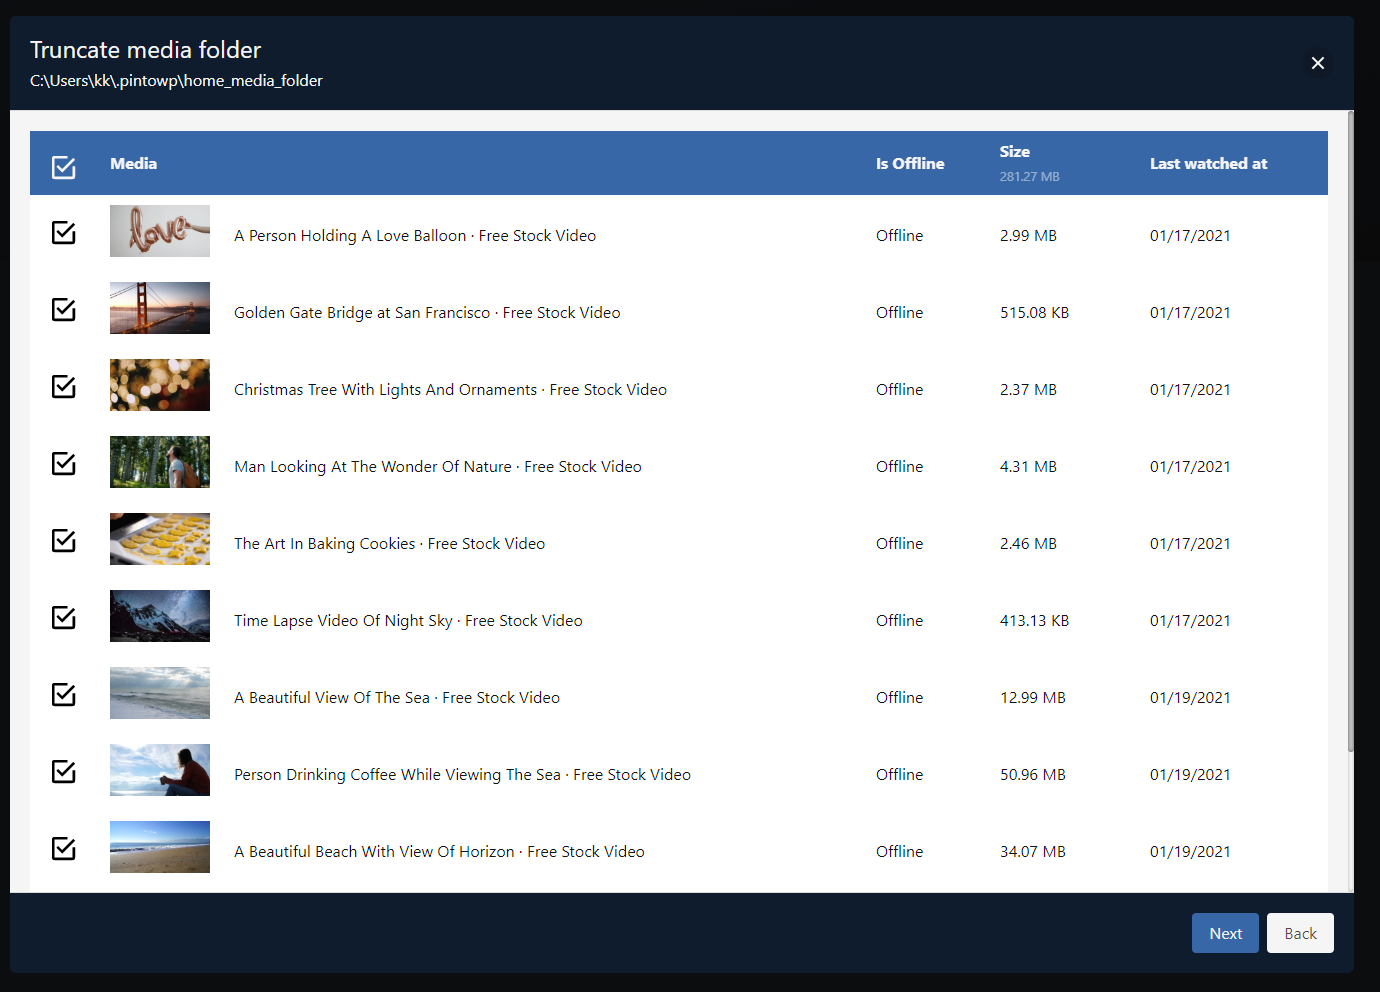Click 01/19/2021 date in Beautiful Beach row

tap(1190, 852)
